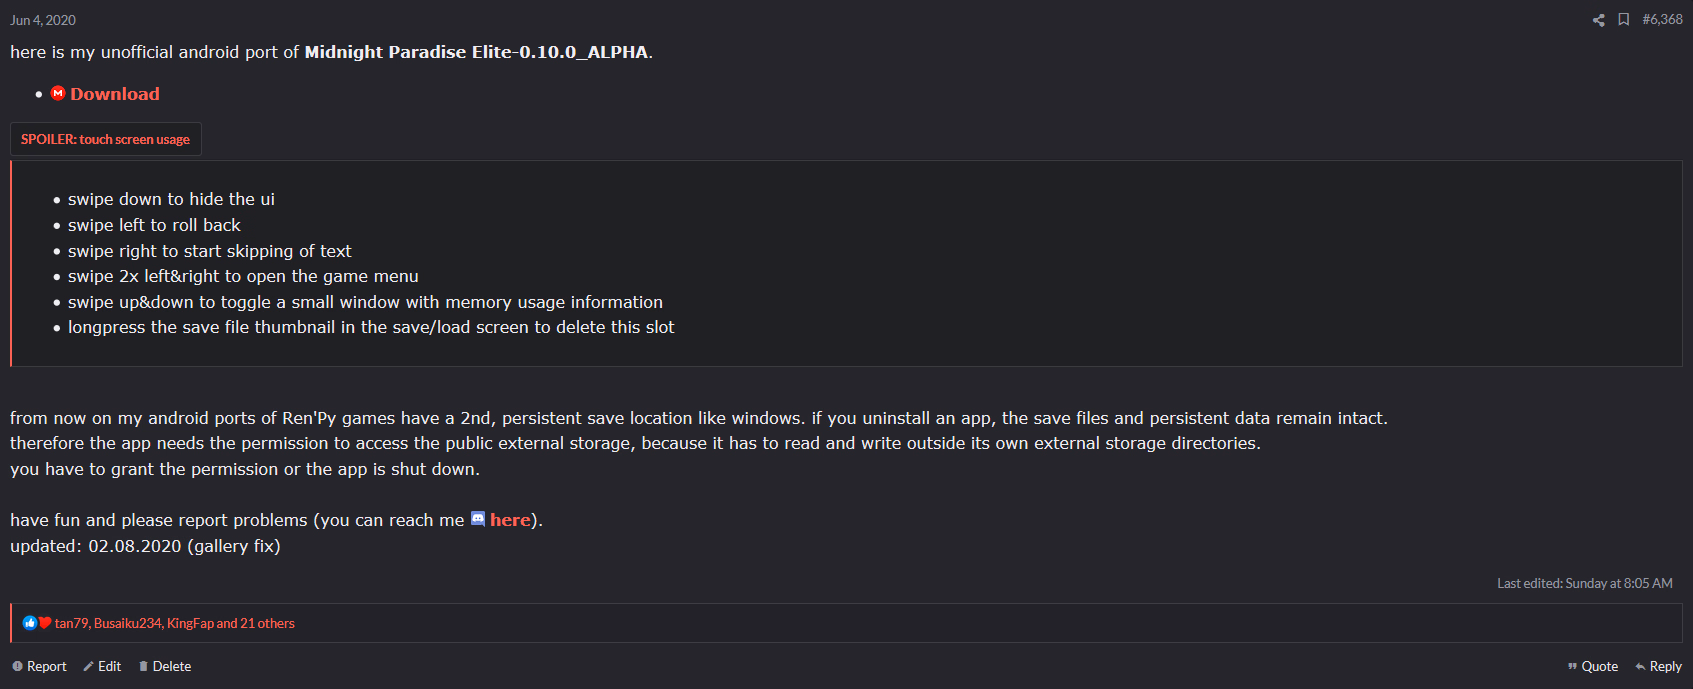Click the line 'swipe down to hide the ui'
Image resolution: width=1693 pixels, height=689 pixels.
click(x=171, y=199)
